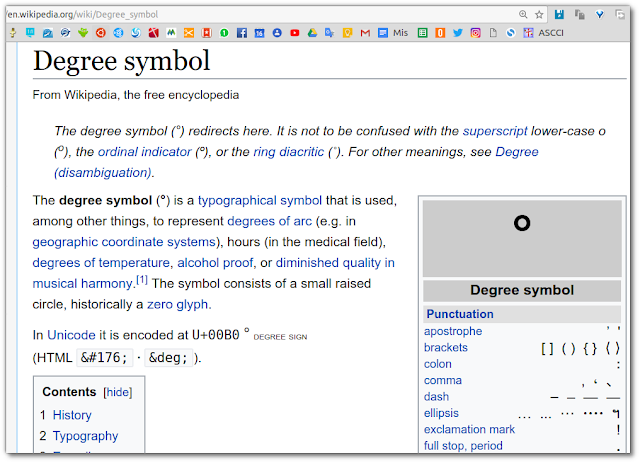Click into the URL address bar
640x463 pixels.
click(261, 15)
